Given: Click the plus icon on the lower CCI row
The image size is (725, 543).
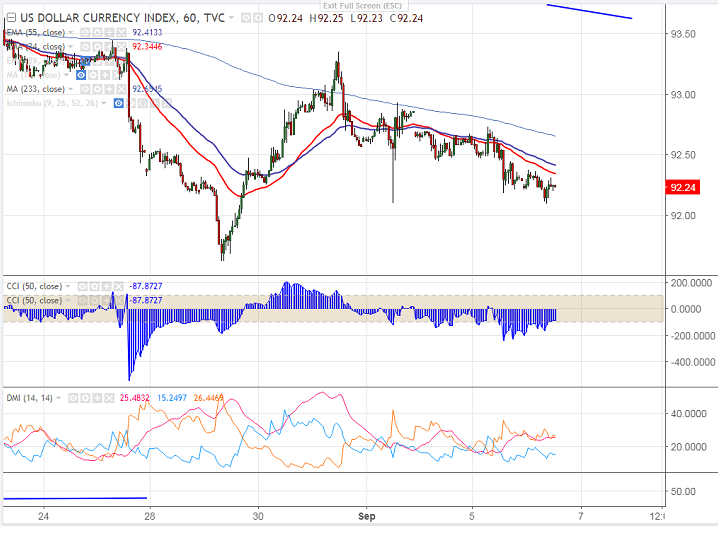Looking at the screenshot, I should 106,301.
